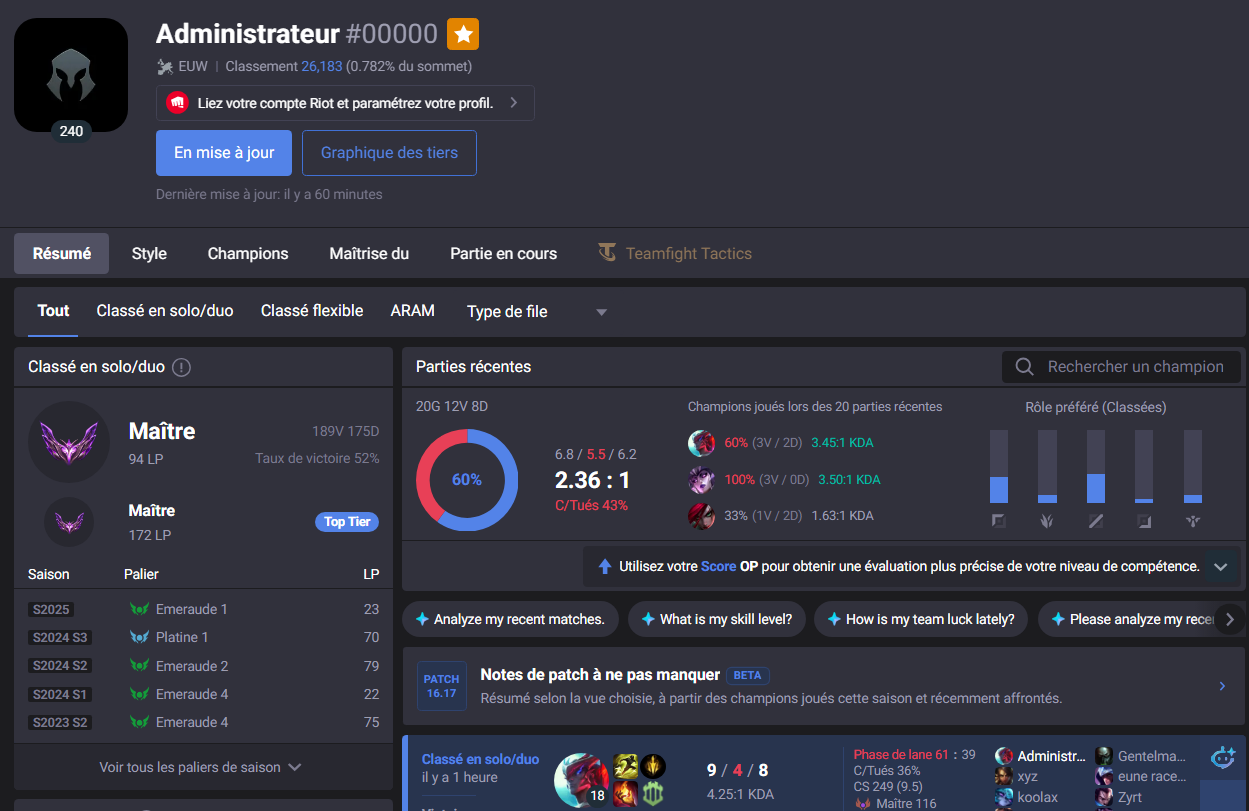
Task: Click the keystone rune icon in latest match
Action: [x=653, y=767]
